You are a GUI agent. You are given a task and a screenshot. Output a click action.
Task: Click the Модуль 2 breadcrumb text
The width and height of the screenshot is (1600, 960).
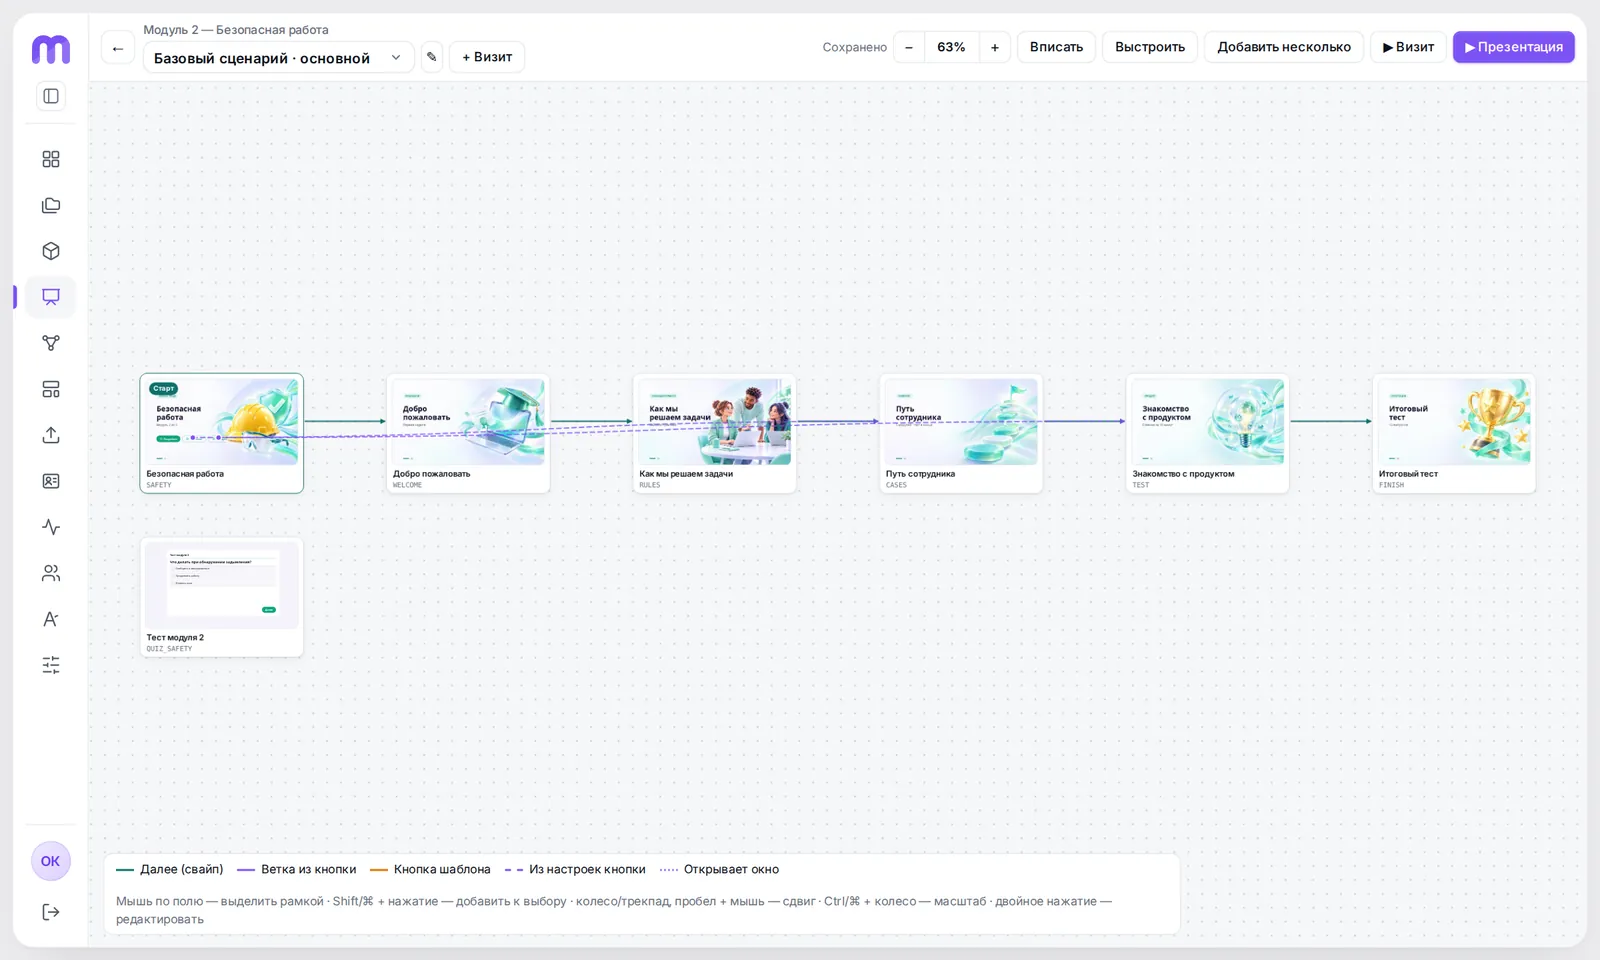(x=236, y=30)
